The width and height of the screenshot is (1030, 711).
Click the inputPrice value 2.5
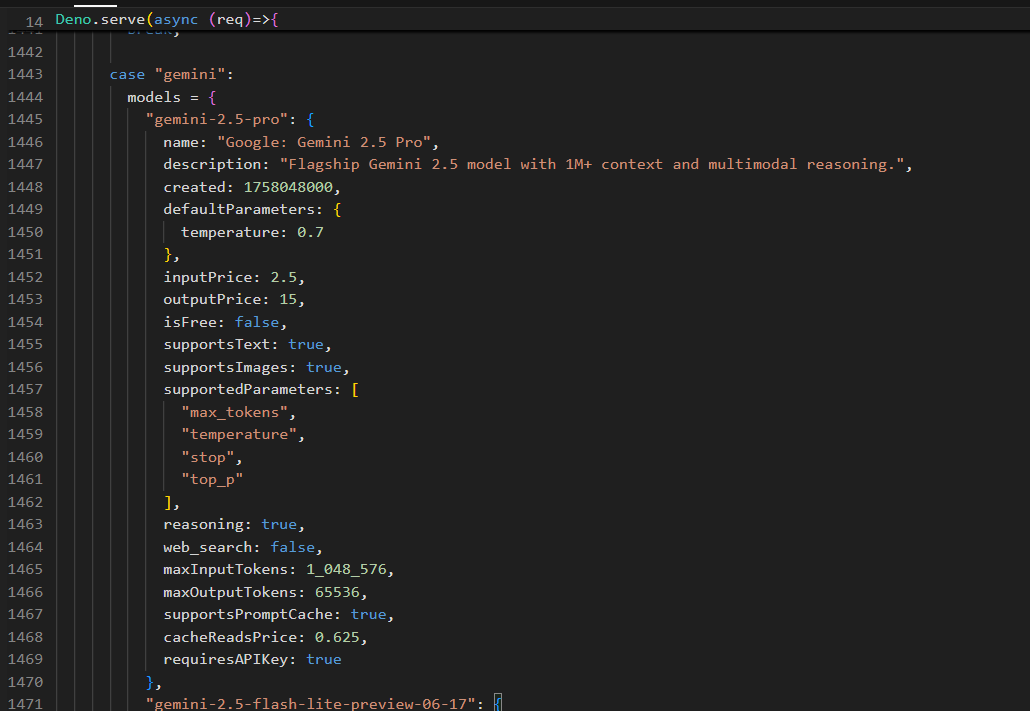click(x=284, y=277)
